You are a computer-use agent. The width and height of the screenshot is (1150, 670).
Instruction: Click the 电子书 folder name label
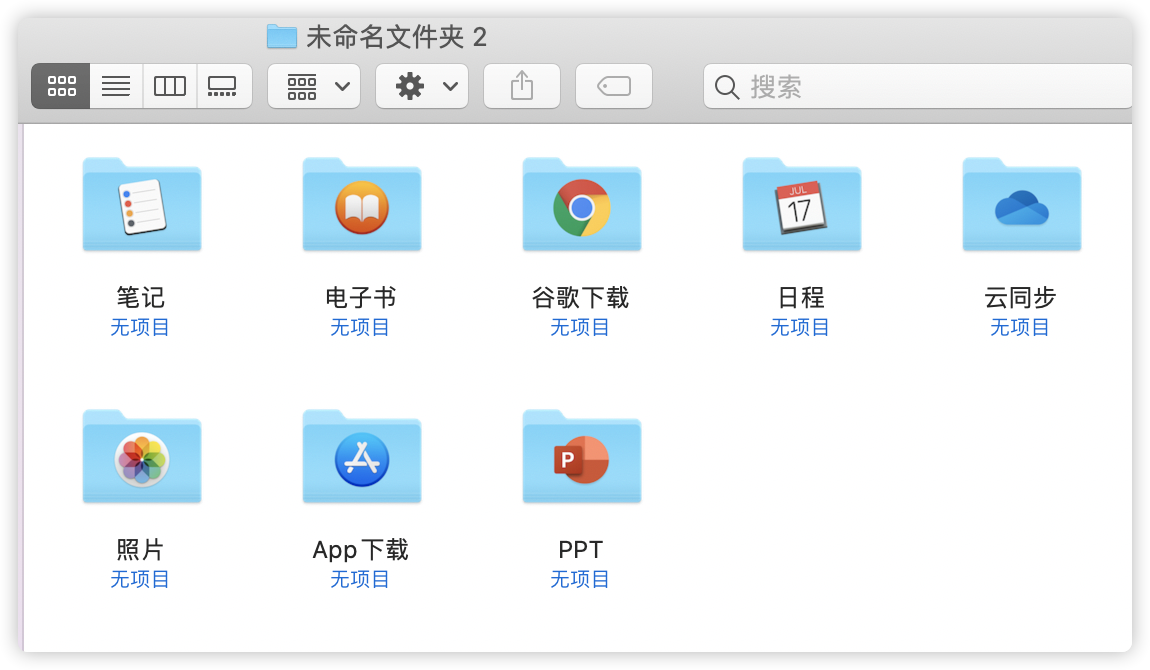pyautogui.click(x=361, y=298)
